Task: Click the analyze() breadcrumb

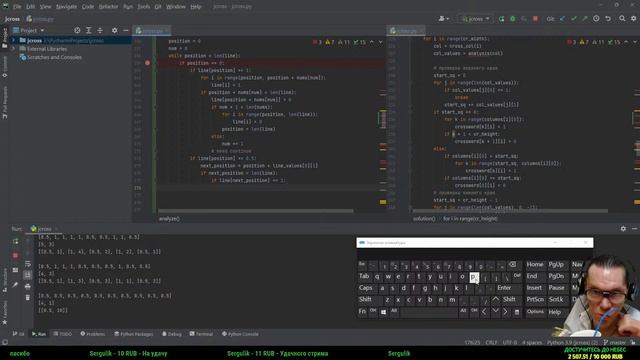Action: coord(169,219)
